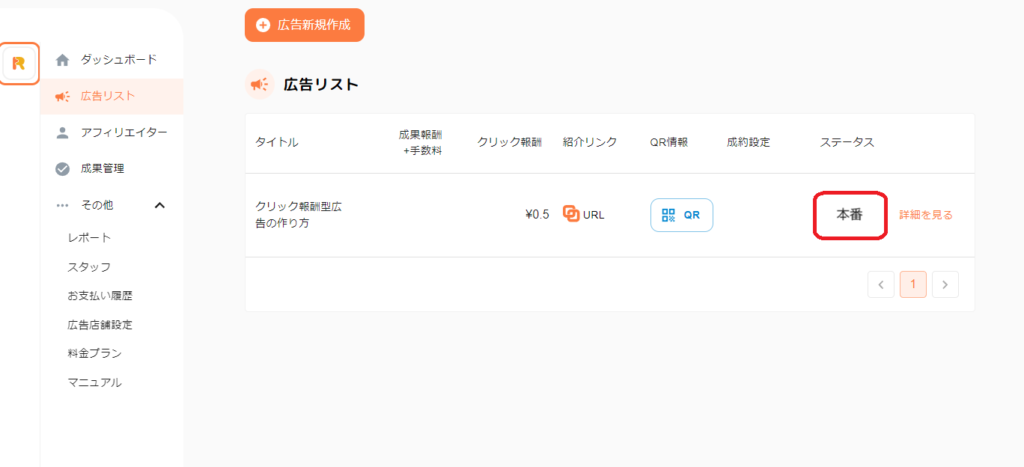Click the orange R app logo
The width and height of the screenshot is (1024, 467).
click(19, 63)
